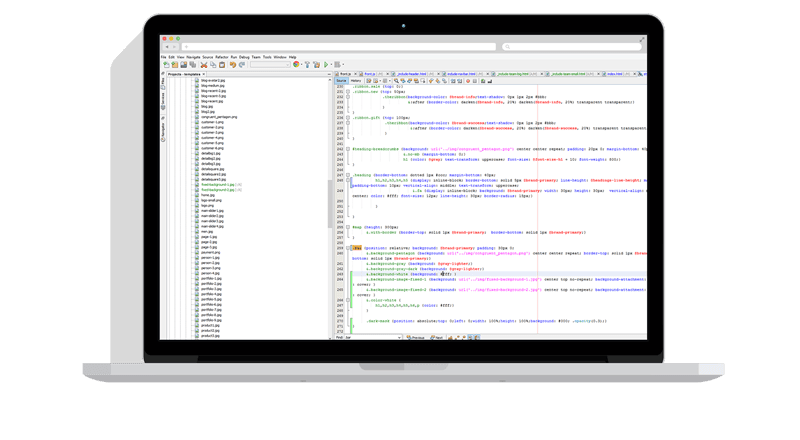Open the Refactor menu
Viewport: 800px width, 440px height.
[x=221, y=57]
